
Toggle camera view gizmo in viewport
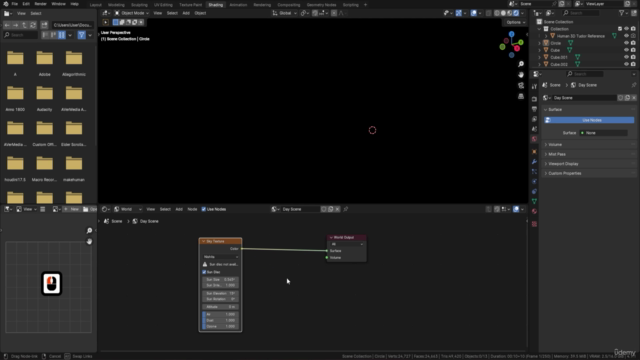click(x=521, y=85)
